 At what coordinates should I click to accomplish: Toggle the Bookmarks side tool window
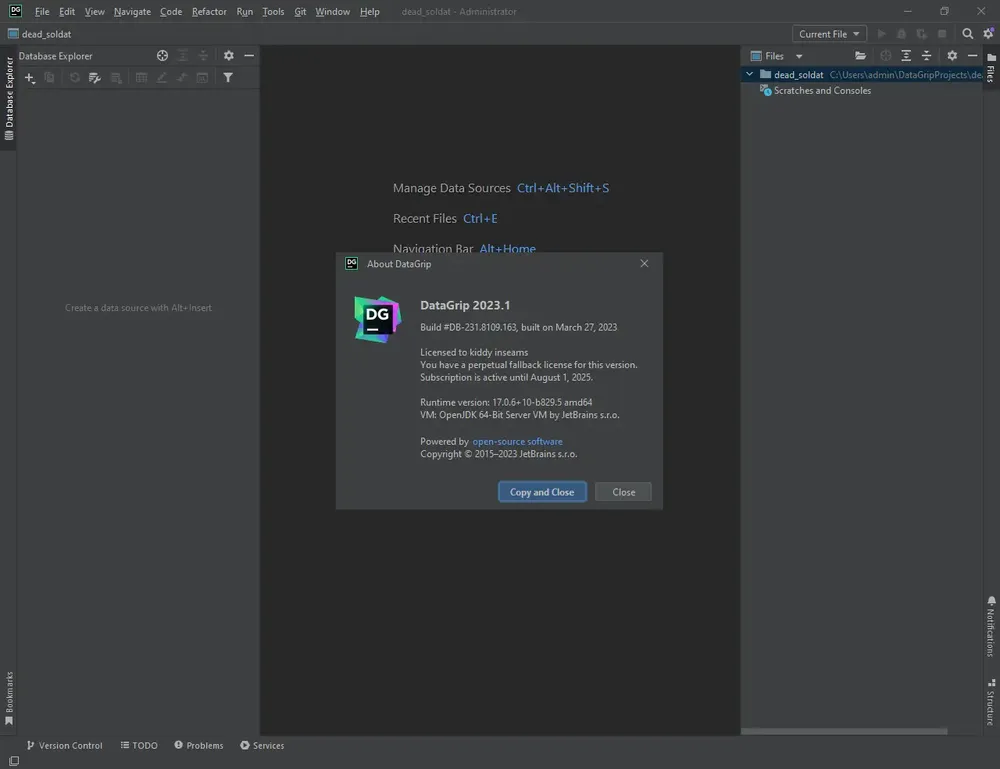coord(9,698)
